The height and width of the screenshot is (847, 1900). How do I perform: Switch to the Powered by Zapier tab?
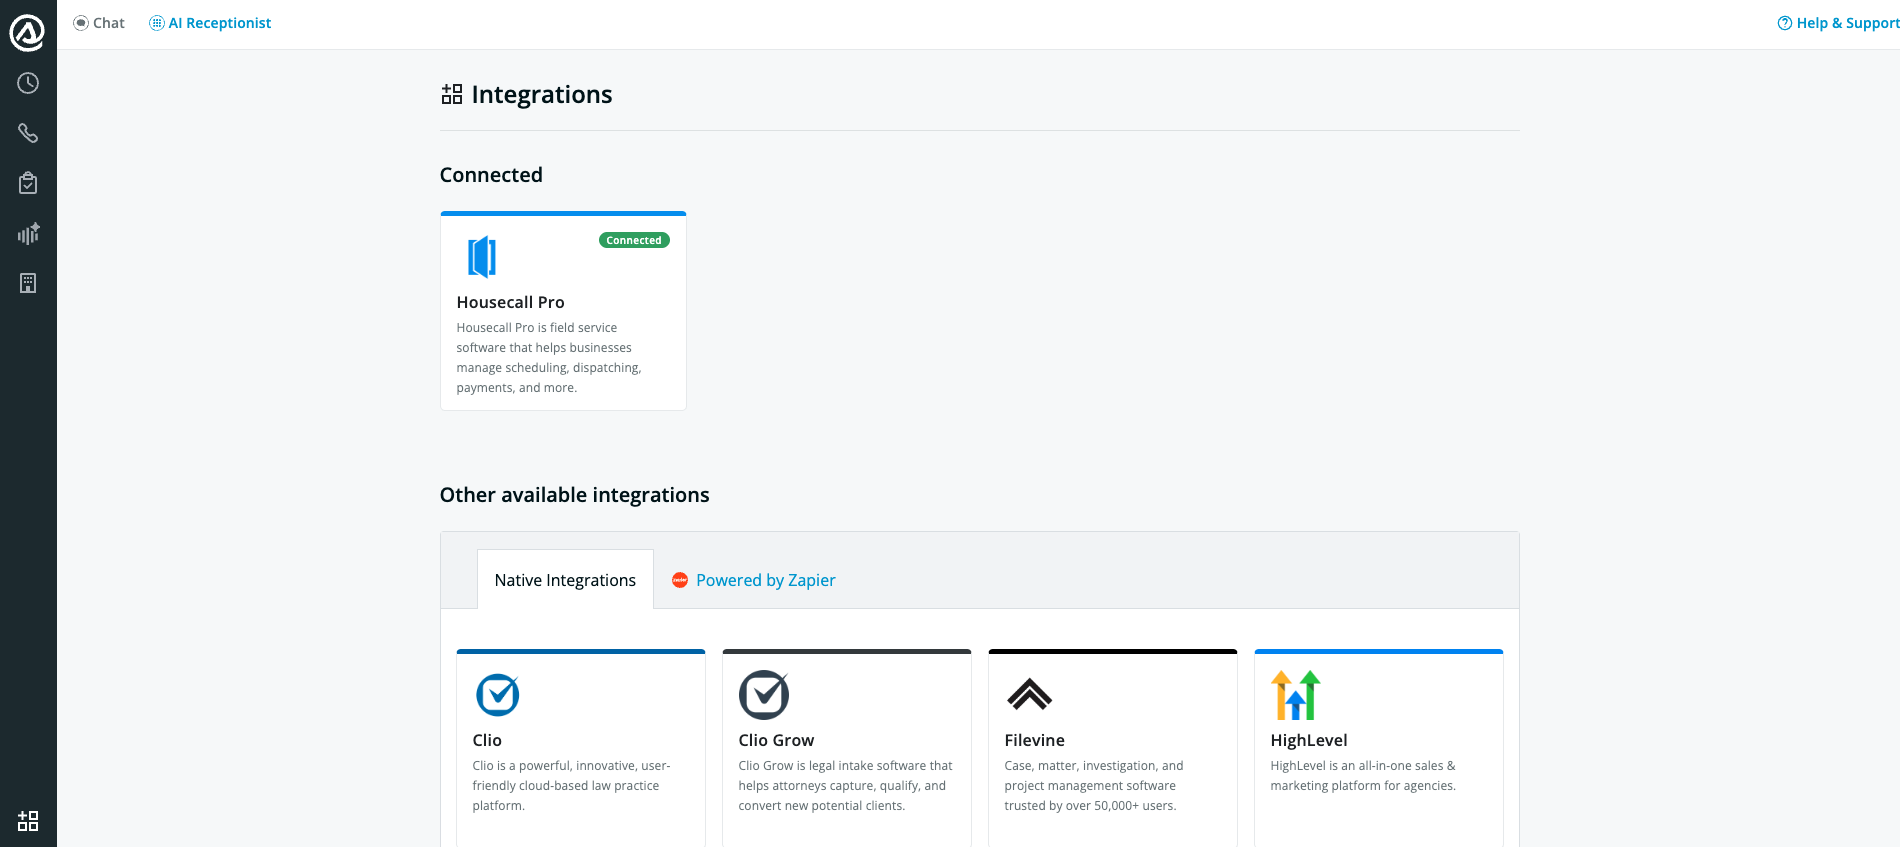coord(754,580)
